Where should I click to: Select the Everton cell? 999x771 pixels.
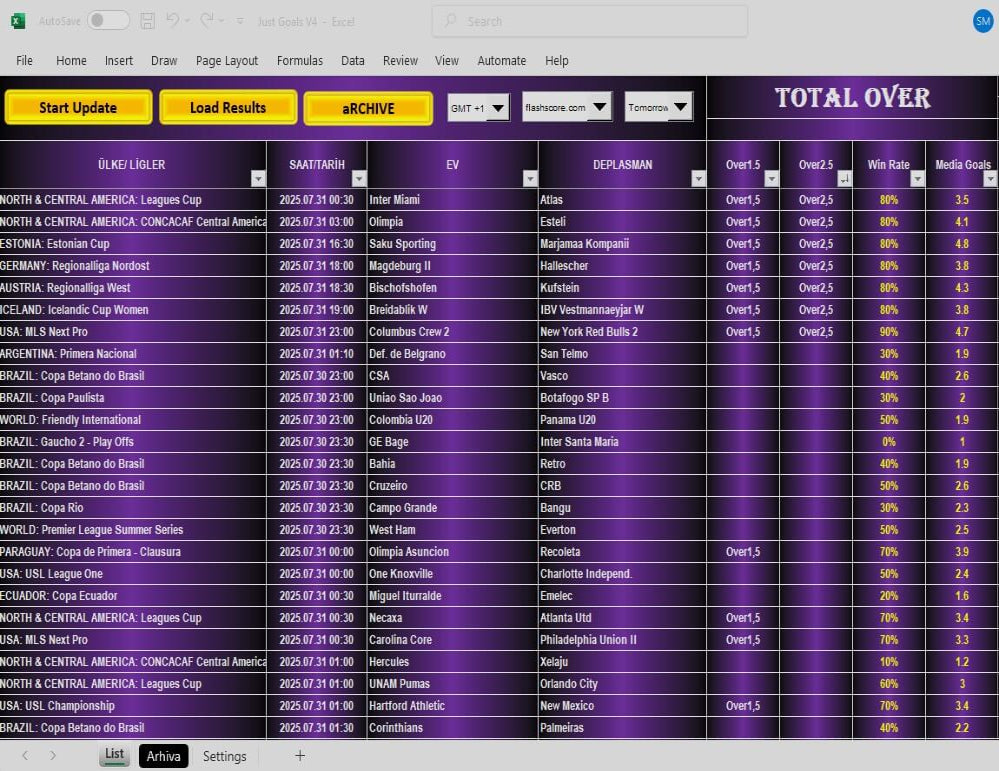point(622,530)
